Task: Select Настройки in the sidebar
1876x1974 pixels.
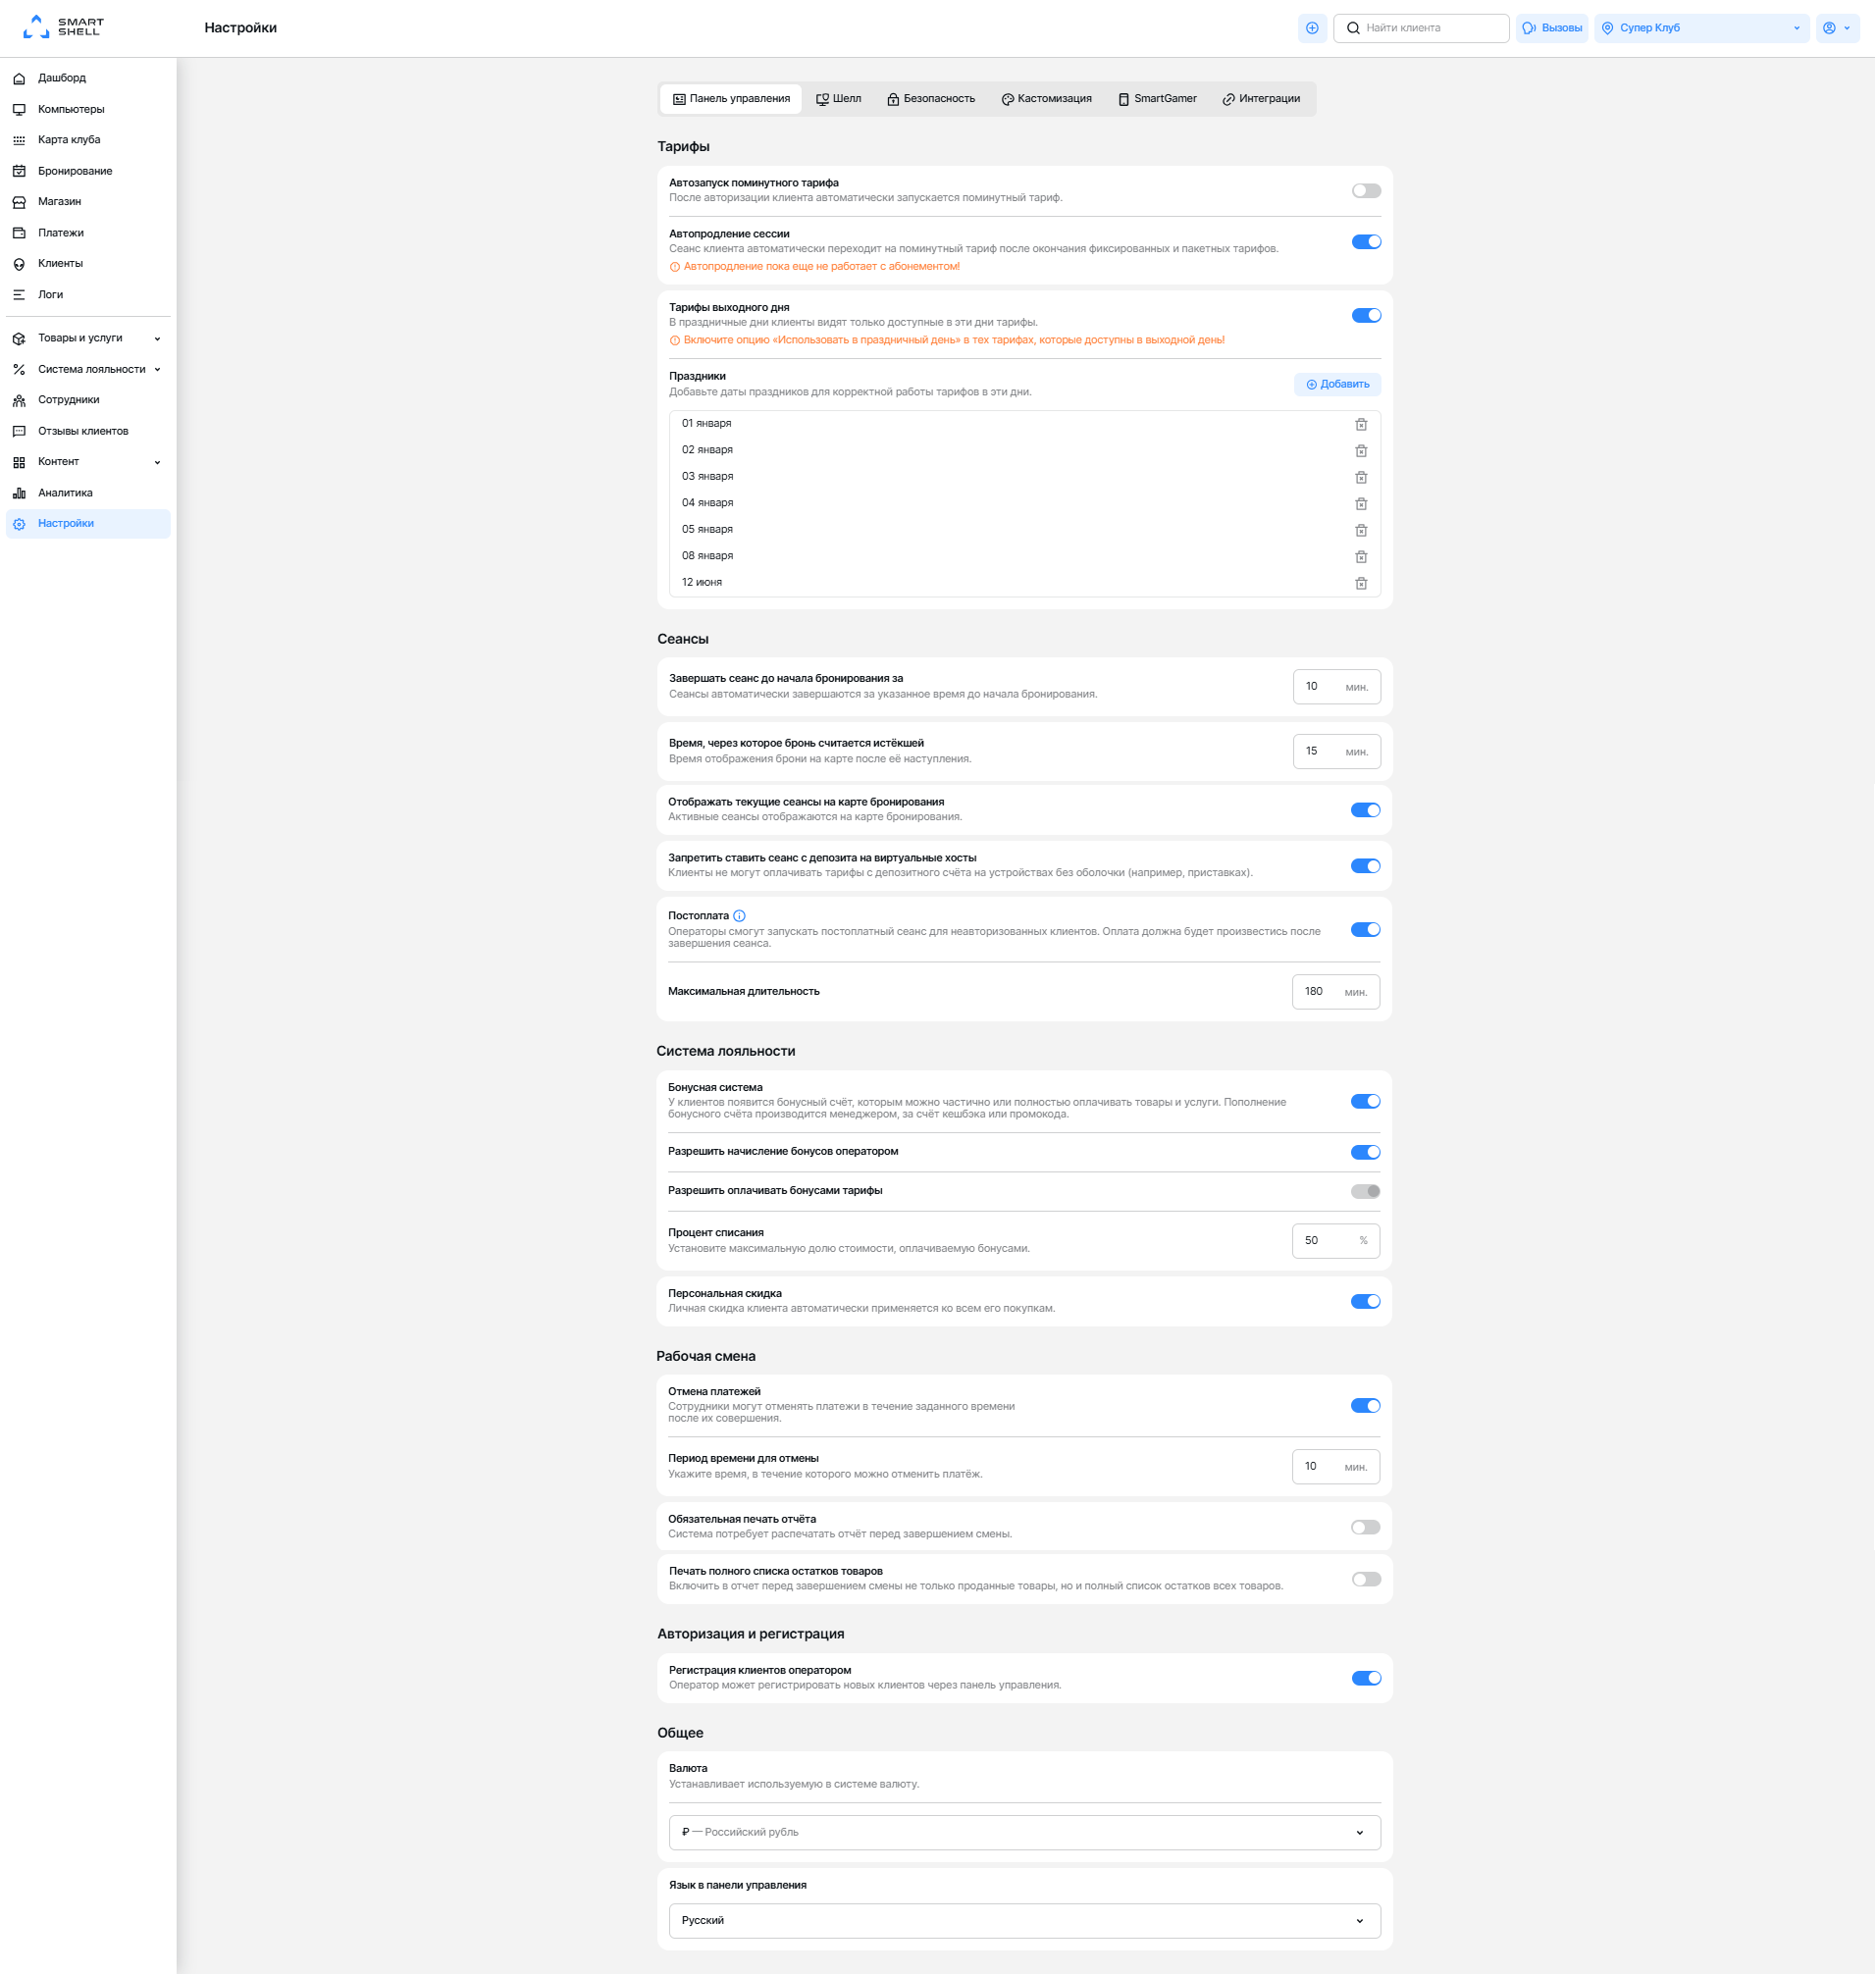Action: [x=88, y=524]
